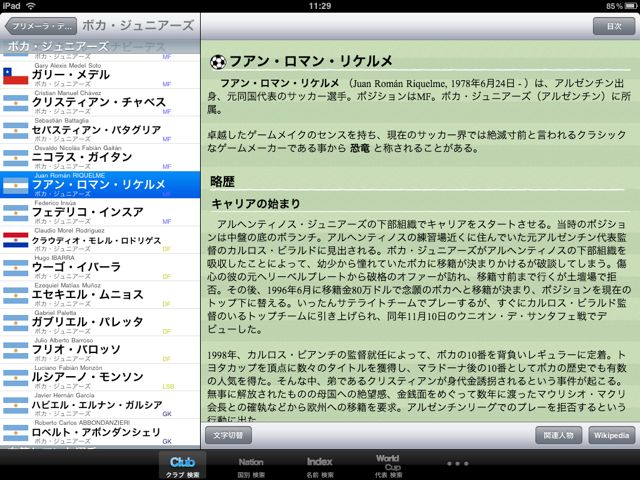Image resolution: width=640 pixels, height=480 pixels.
Task: Select player ニコラス・ガイタン
Action: [x=100, y=158]
